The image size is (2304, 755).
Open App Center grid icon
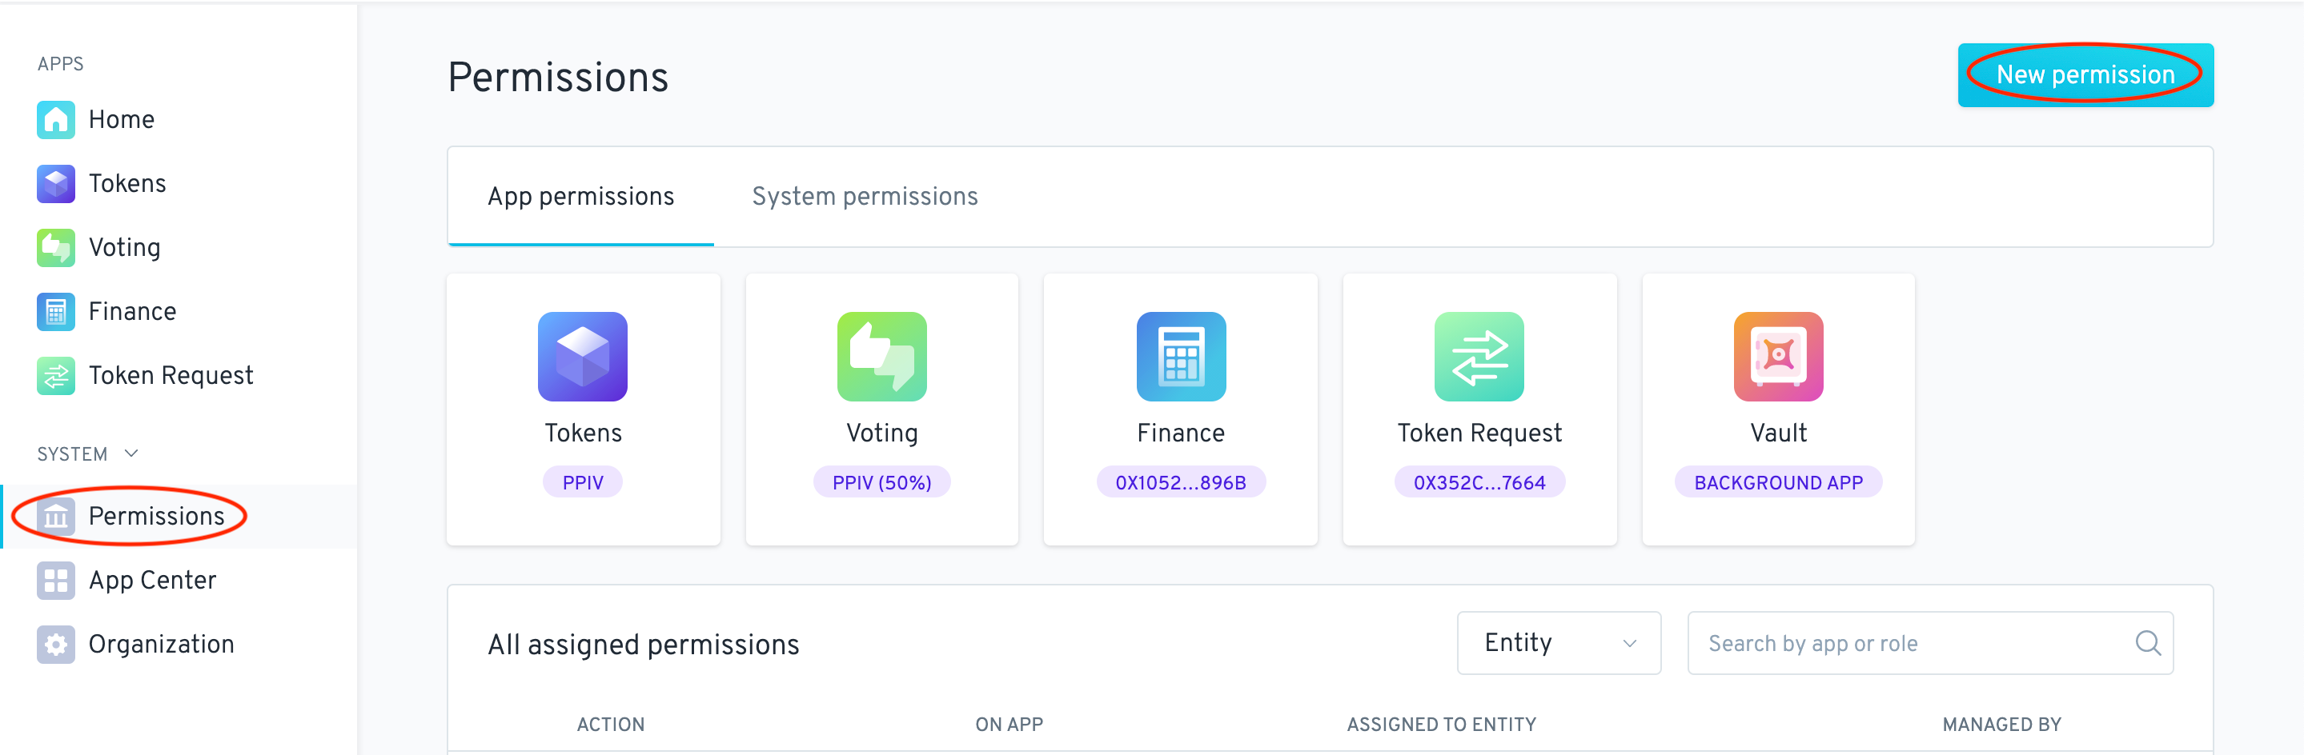pos(56,581)
